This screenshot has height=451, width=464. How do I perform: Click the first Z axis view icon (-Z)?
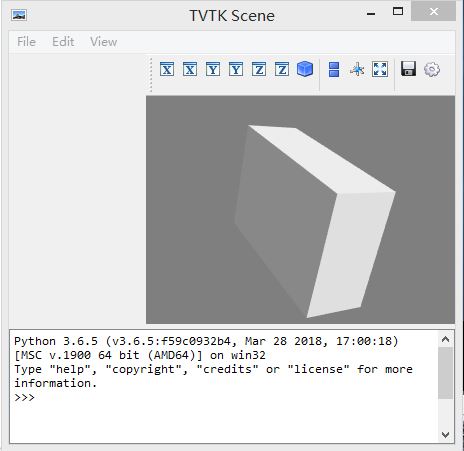pos(259,69)
